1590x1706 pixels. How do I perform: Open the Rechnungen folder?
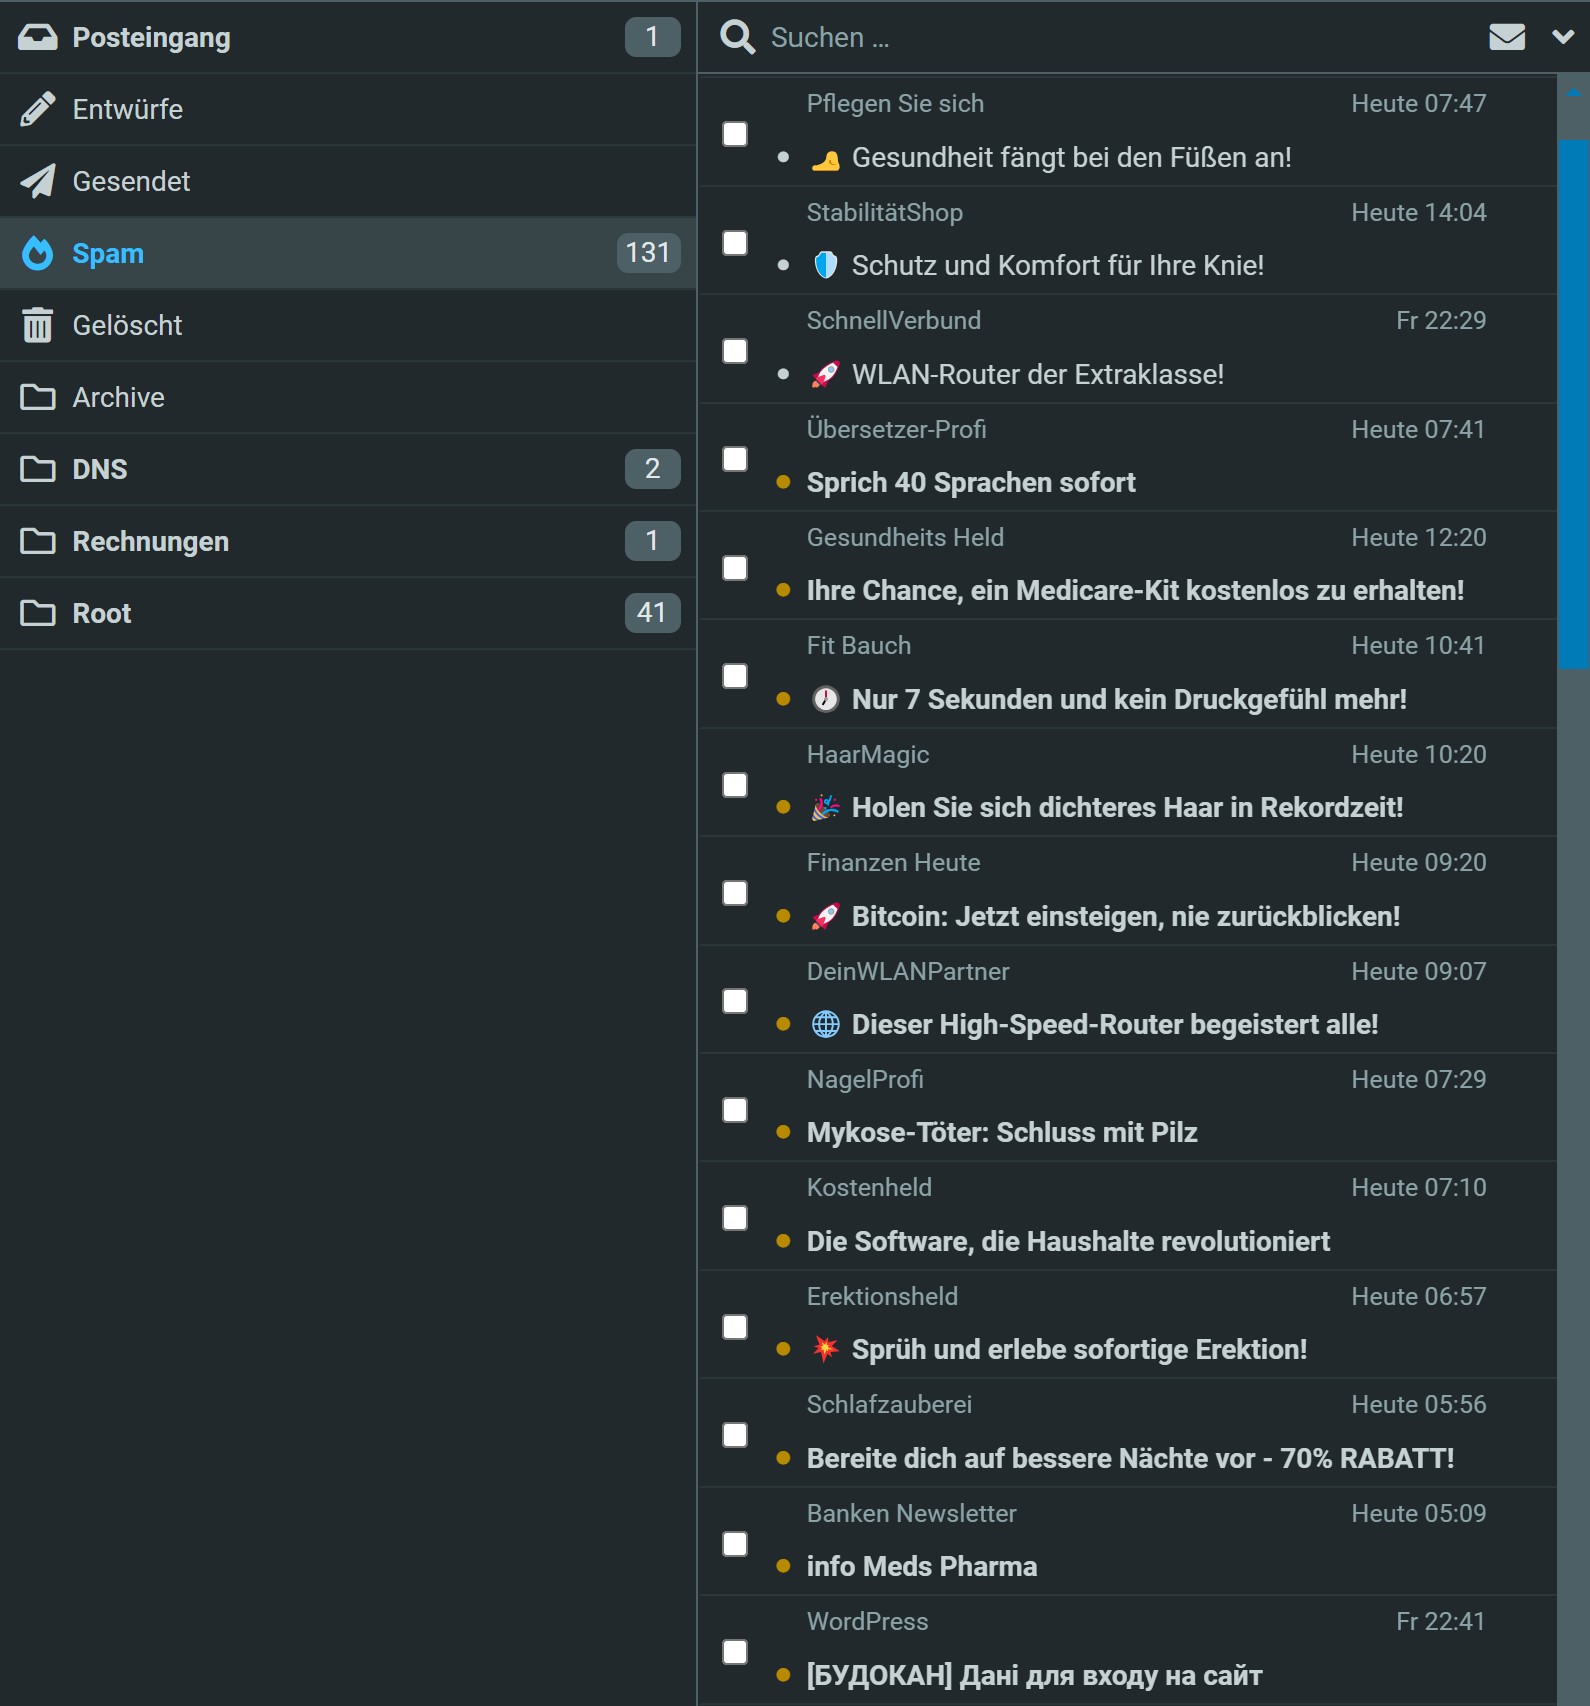150,541
